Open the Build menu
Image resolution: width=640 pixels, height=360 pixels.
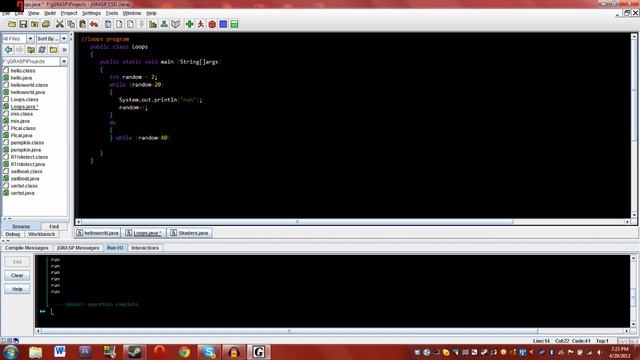(x=50, y=13)
